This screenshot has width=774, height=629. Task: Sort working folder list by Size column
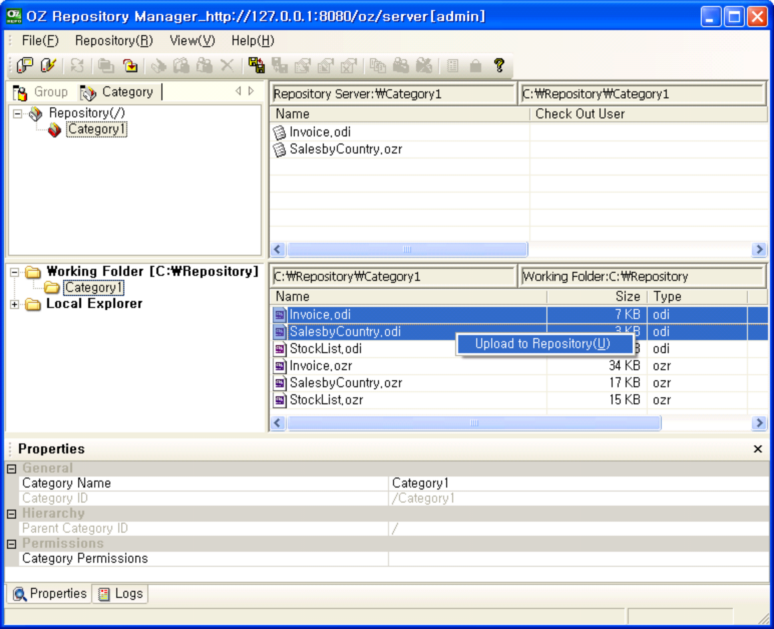(597, 297)
